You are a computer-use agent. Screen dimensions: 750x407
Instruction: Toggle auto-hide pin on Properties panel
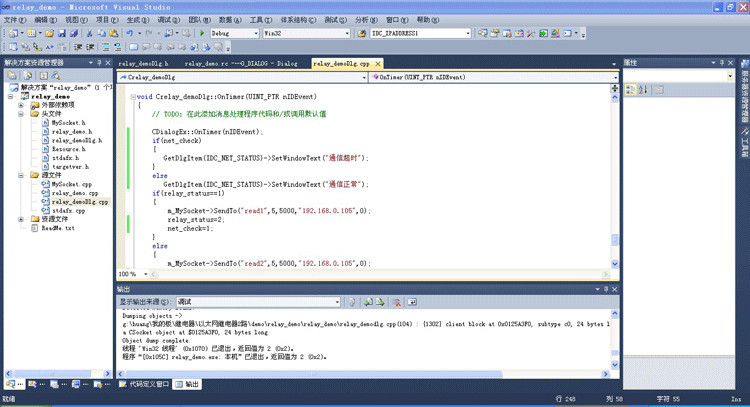[724, 62]
